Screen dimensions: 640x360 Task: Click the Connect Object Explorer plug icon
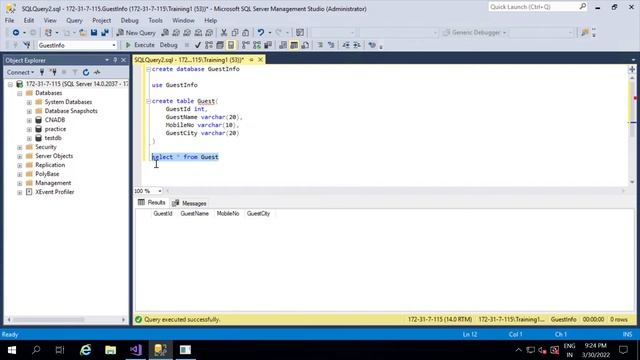[42, 72]
